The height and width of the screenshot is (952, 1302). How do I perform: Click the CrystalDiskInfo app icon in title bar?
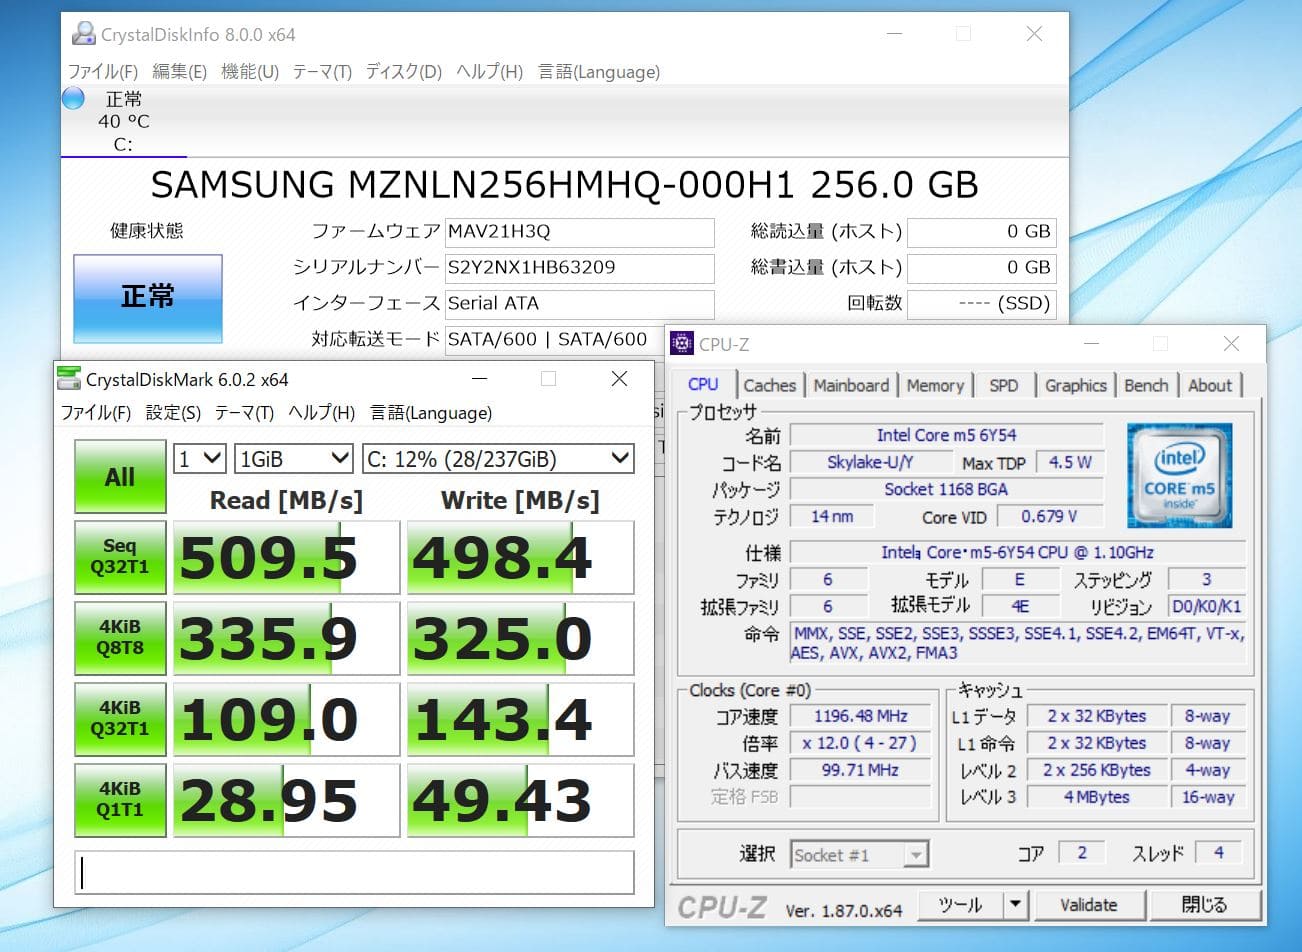point(83,34)
